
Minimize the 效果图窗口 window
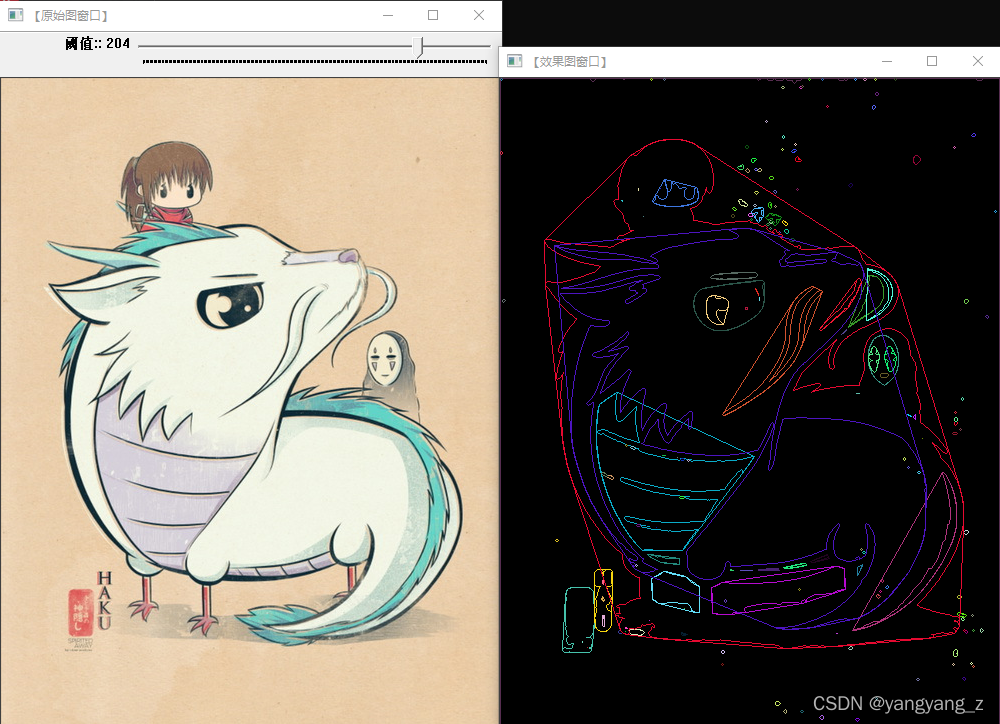coord(887,61)
